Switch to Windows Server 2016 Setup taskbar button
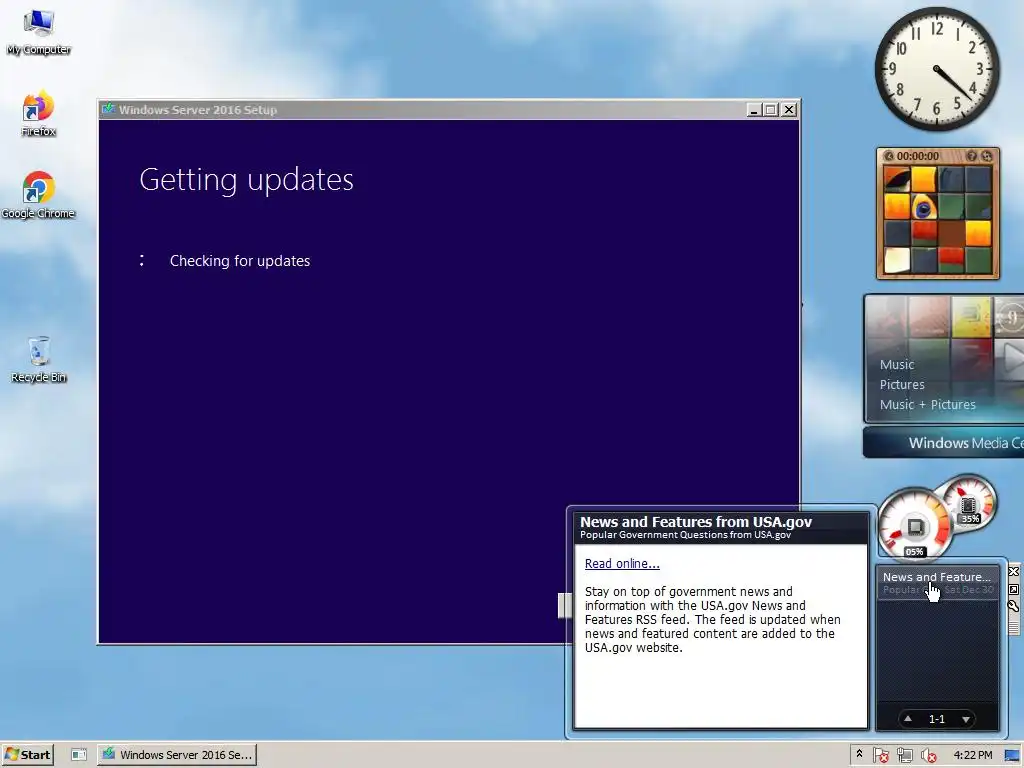This screenshot has width=1024, height=768. point(177,755)
